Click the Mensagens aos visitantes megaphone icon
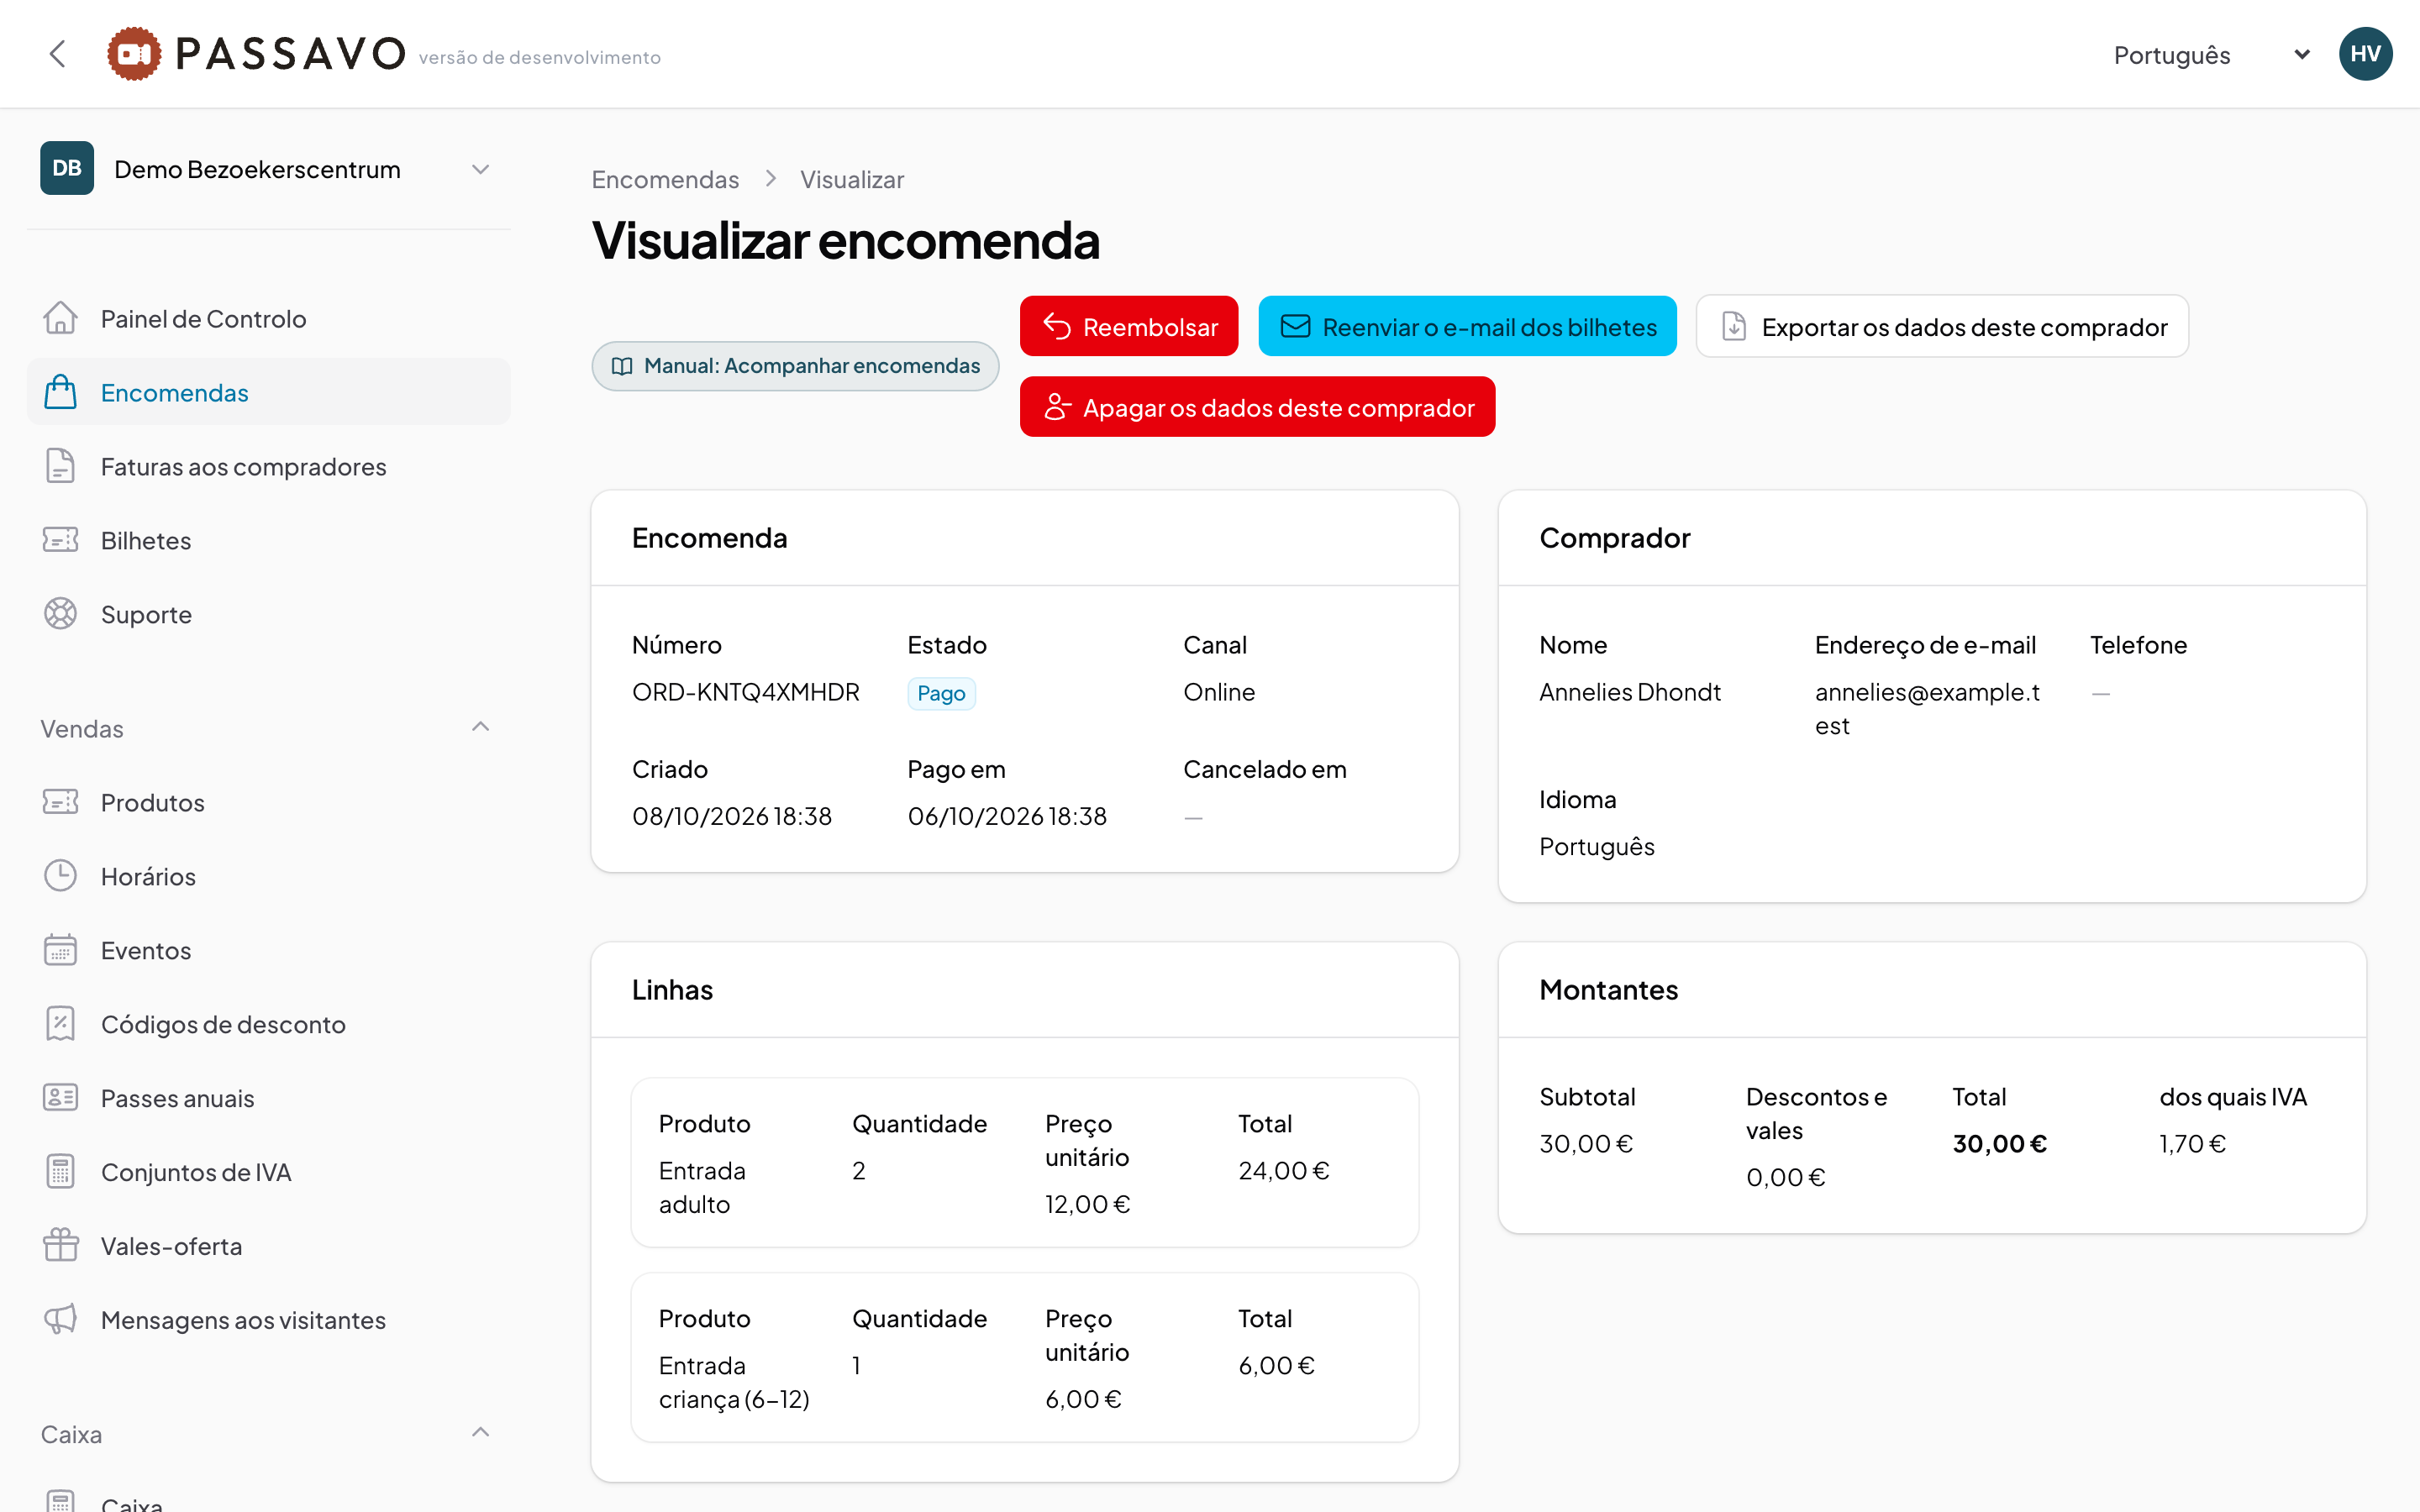This screenshot has width=2420, height=1512. pos(60,1320)
